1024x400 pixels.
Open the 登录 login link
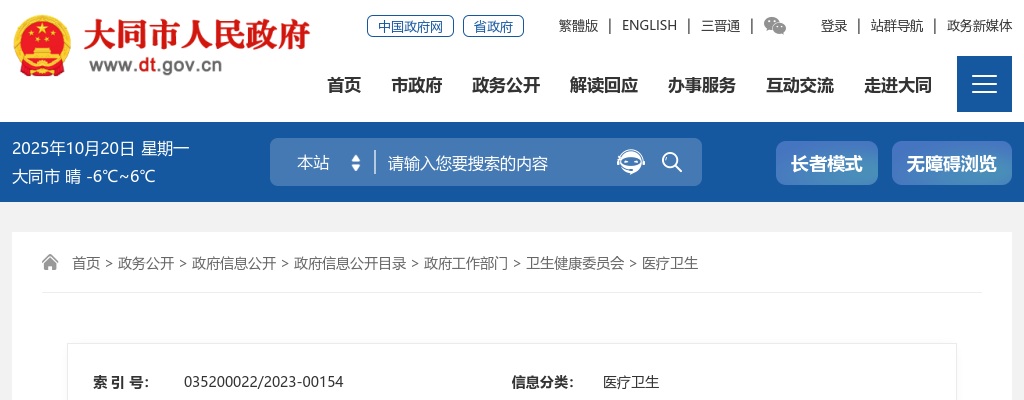point(834,26)
